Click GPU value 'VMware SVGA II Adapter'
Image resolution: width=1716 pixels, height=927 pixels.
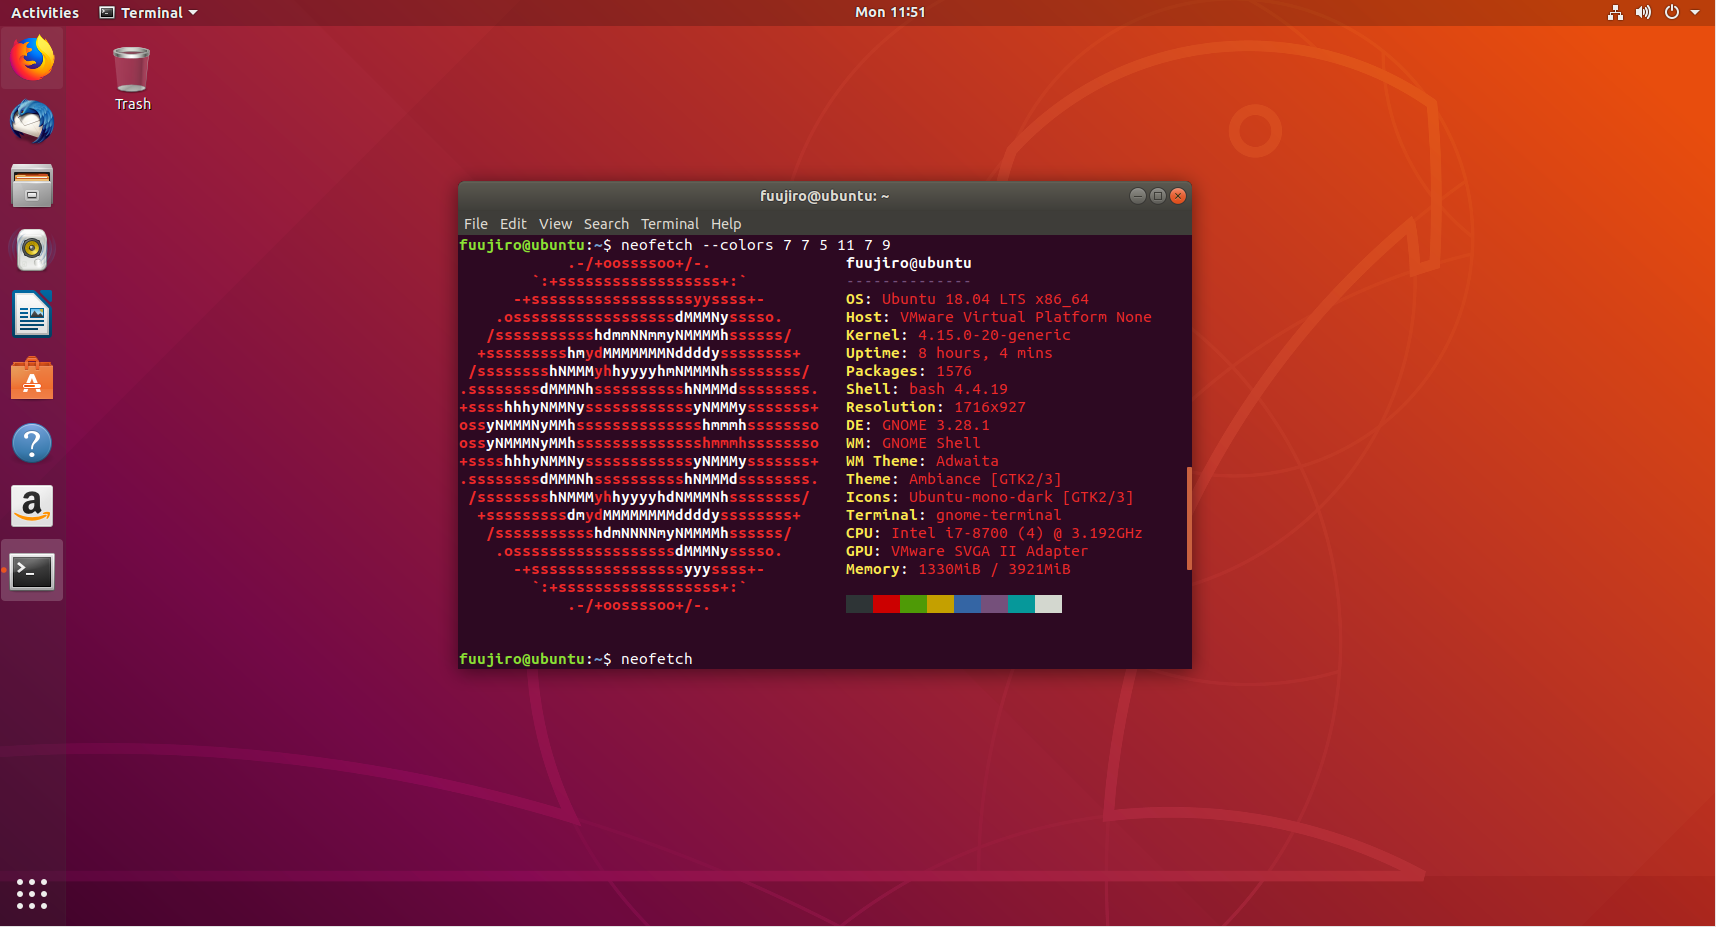point(990,551)
